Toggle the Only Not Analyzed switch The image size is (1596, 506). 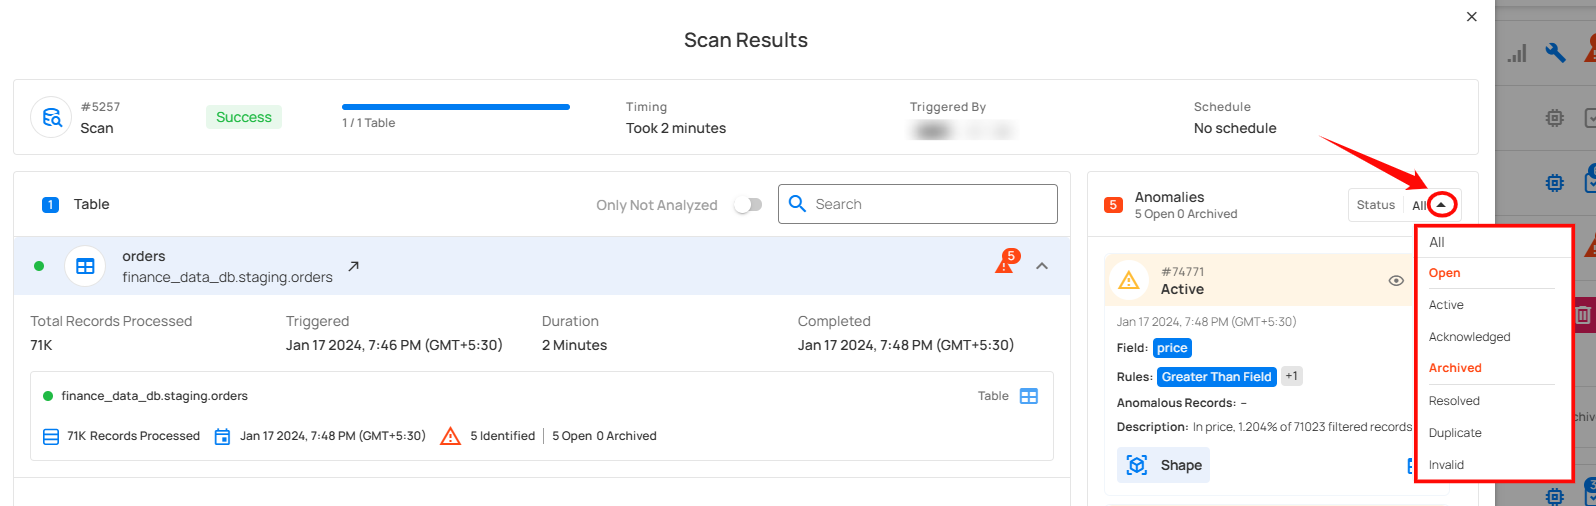pos(748,204)
